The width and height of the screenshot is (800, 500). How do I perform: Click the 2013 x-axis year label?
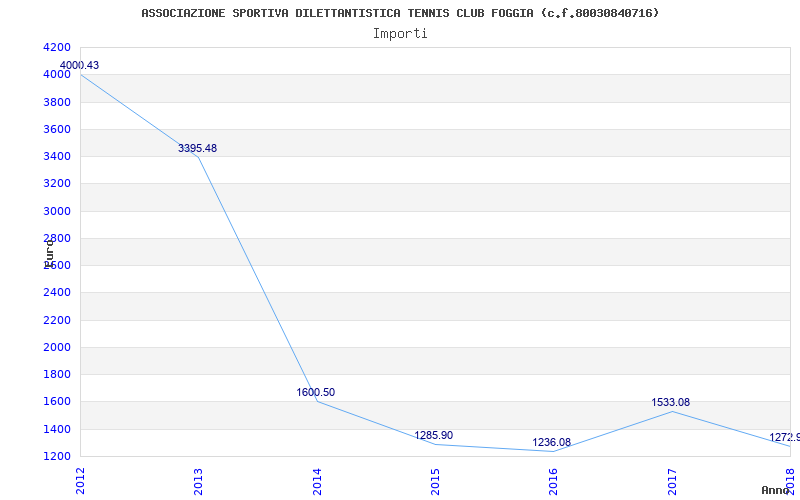click(198, 482)
